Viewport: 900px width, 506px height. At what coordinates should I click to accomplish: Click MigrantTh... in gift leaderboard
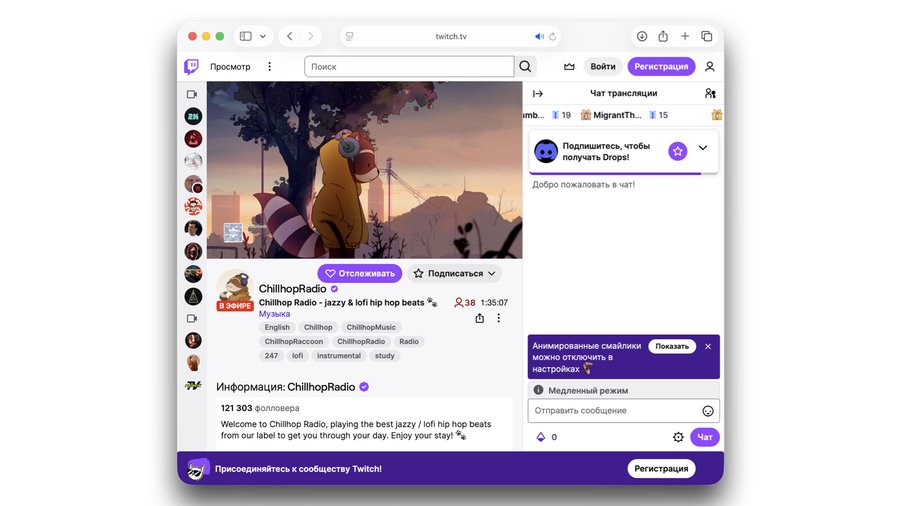click(x=618, y=115)
